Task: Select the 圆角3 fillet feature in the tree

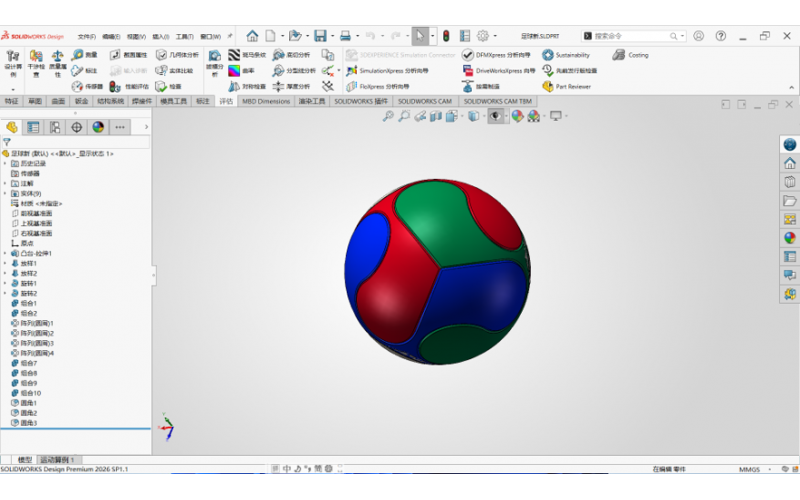Action: coord(24,423)
